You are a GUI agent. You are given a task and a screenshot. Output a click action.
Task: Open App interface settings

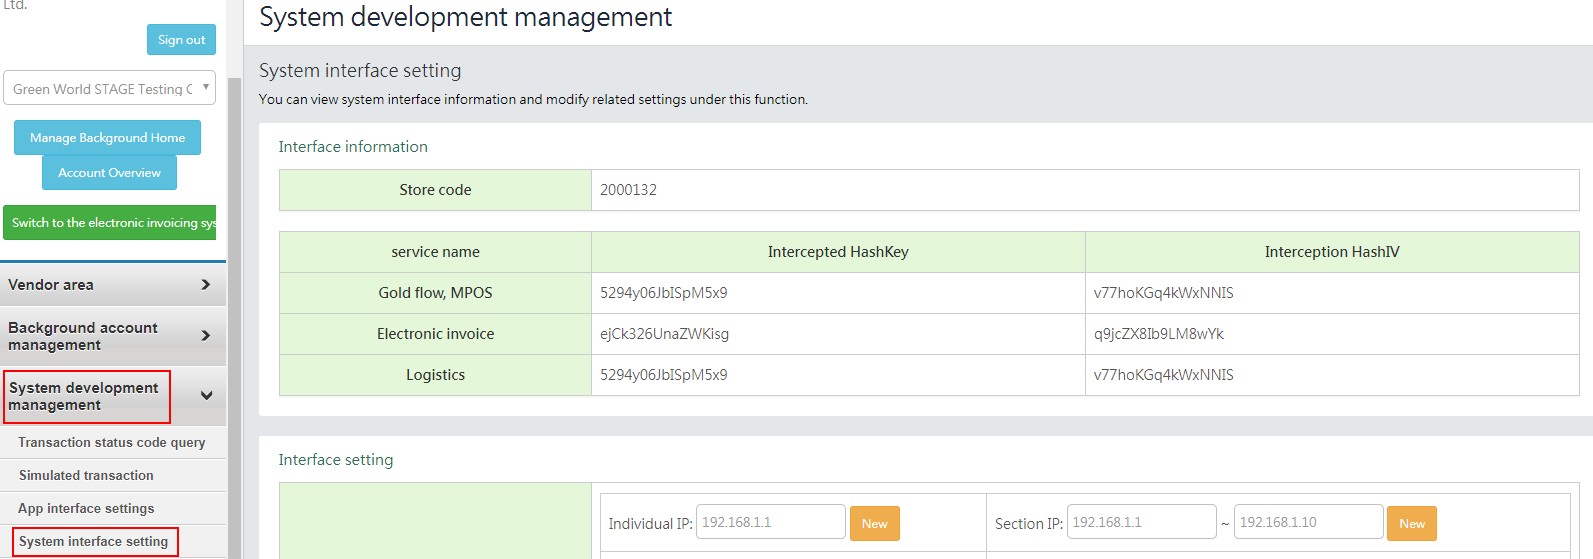coord(86,508)
